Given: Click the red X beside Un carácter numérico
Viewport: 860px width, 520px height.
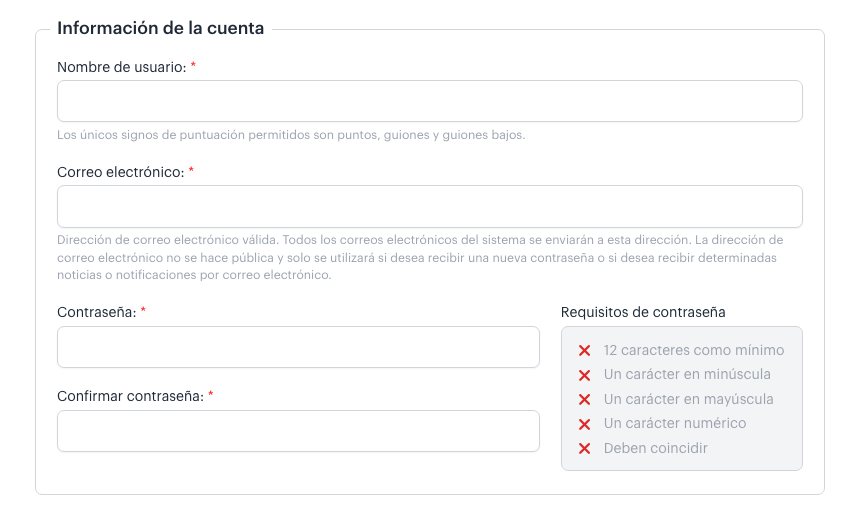Looking at the screenshot, I should tap(584, 424).
